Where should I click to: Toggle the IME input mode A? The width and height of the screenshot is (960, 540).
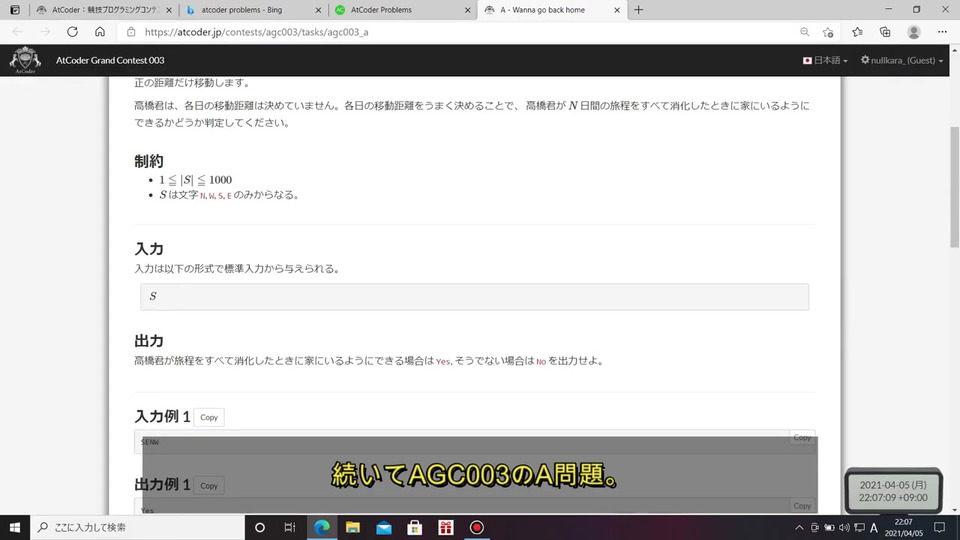(x=874, y=527)
